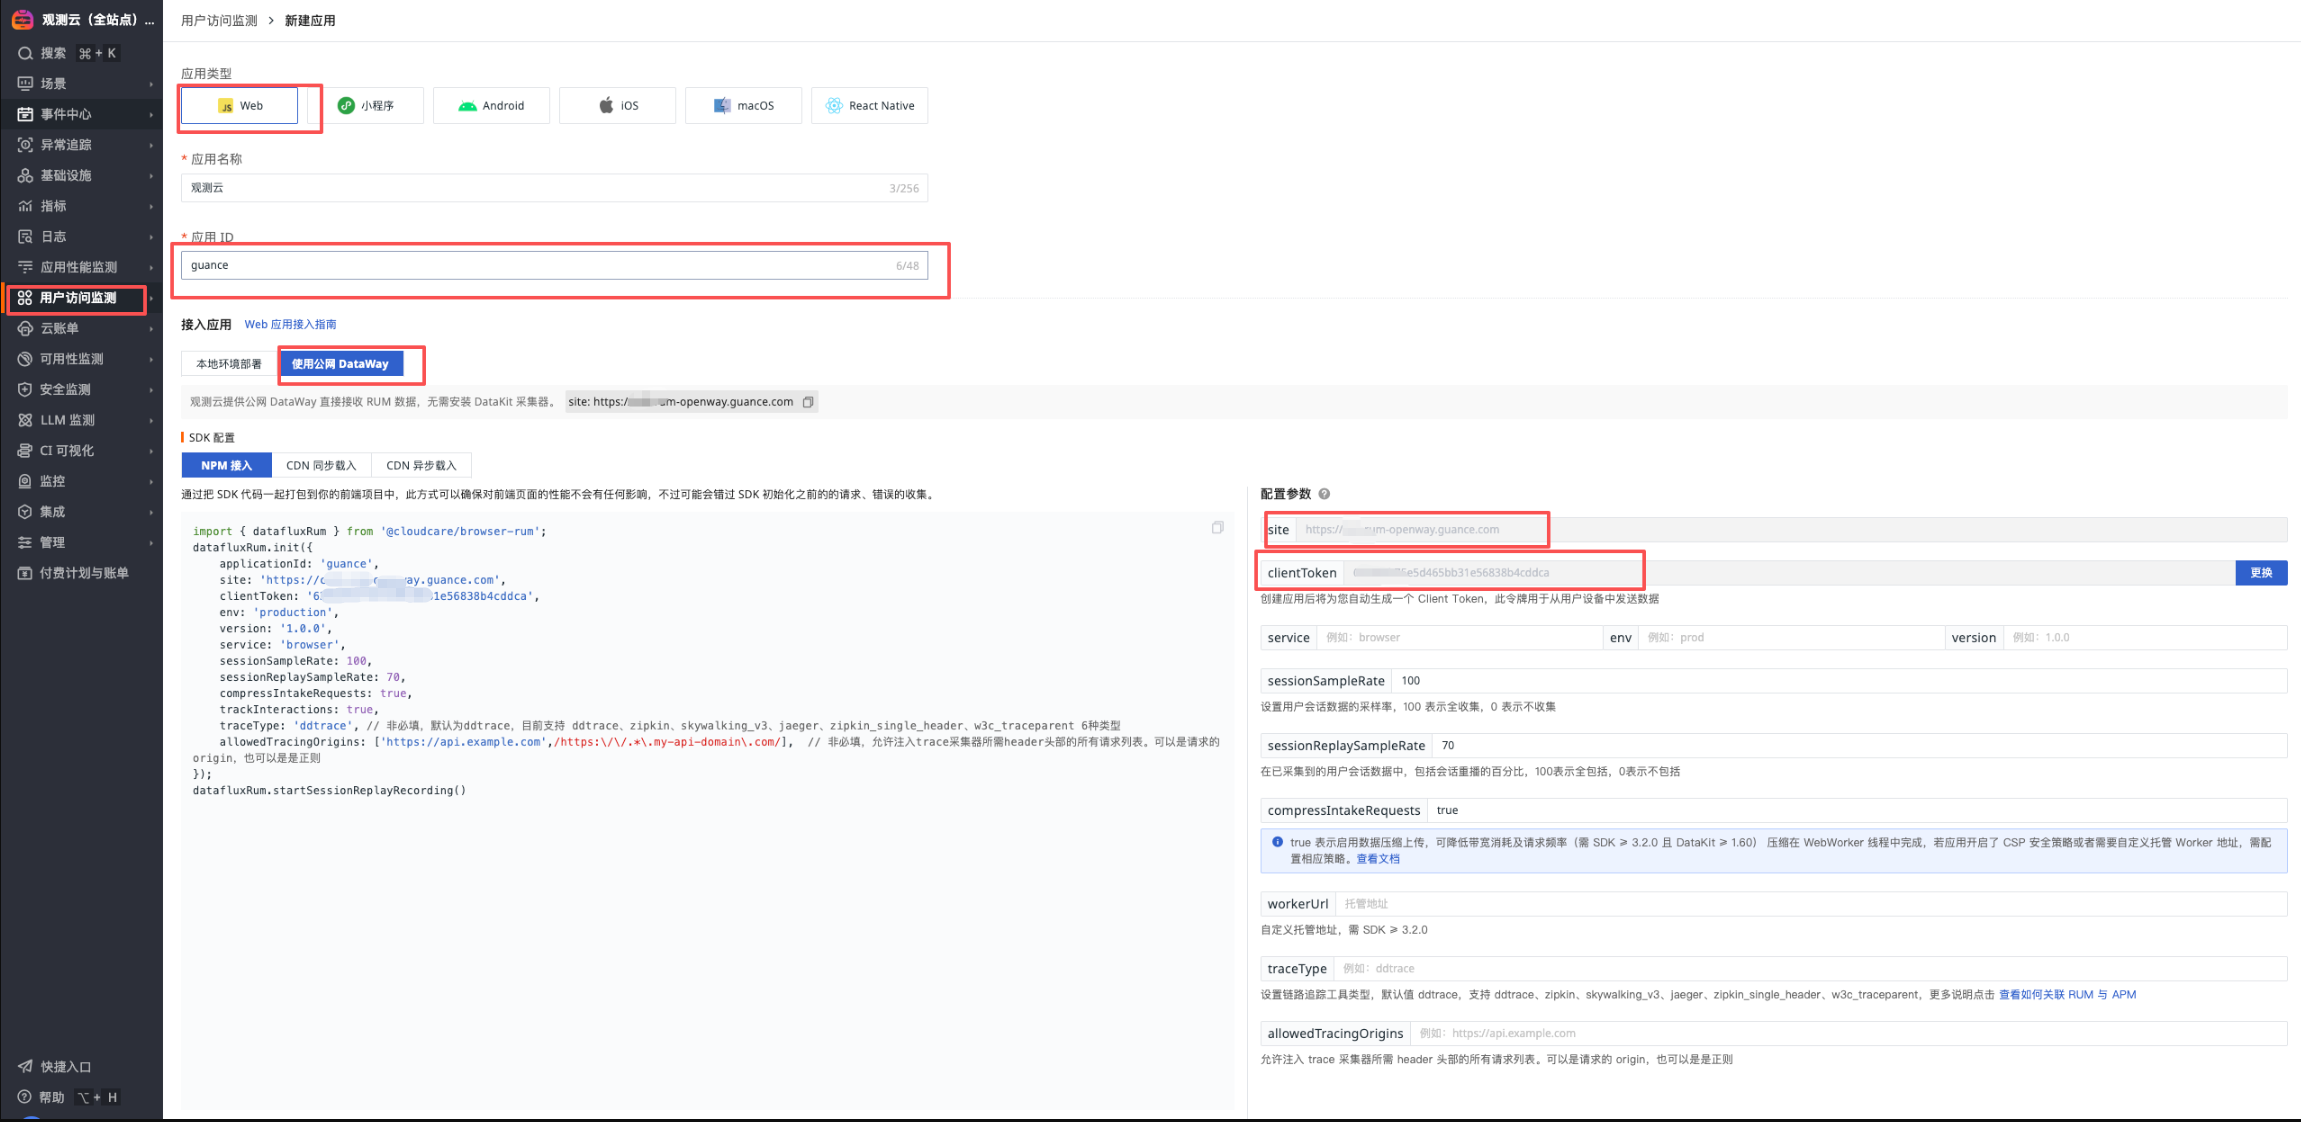
Task: Open the Web 应用接入指南 link
Action: pyautogui.click(x=290, y=324)
